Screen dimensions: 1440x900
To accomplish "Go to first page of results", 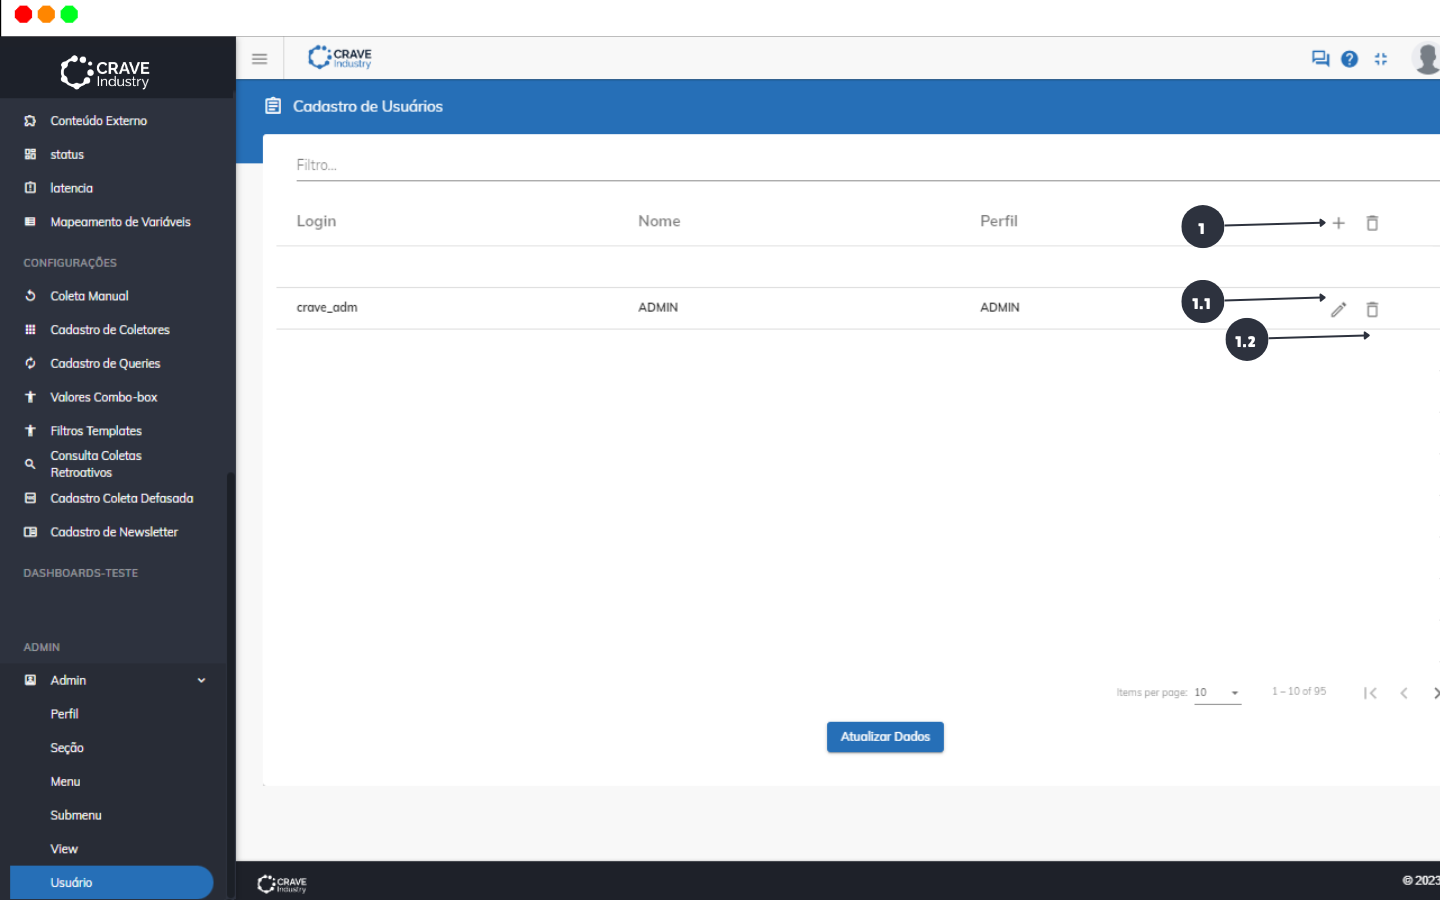I will click(x=1370, y=693).
